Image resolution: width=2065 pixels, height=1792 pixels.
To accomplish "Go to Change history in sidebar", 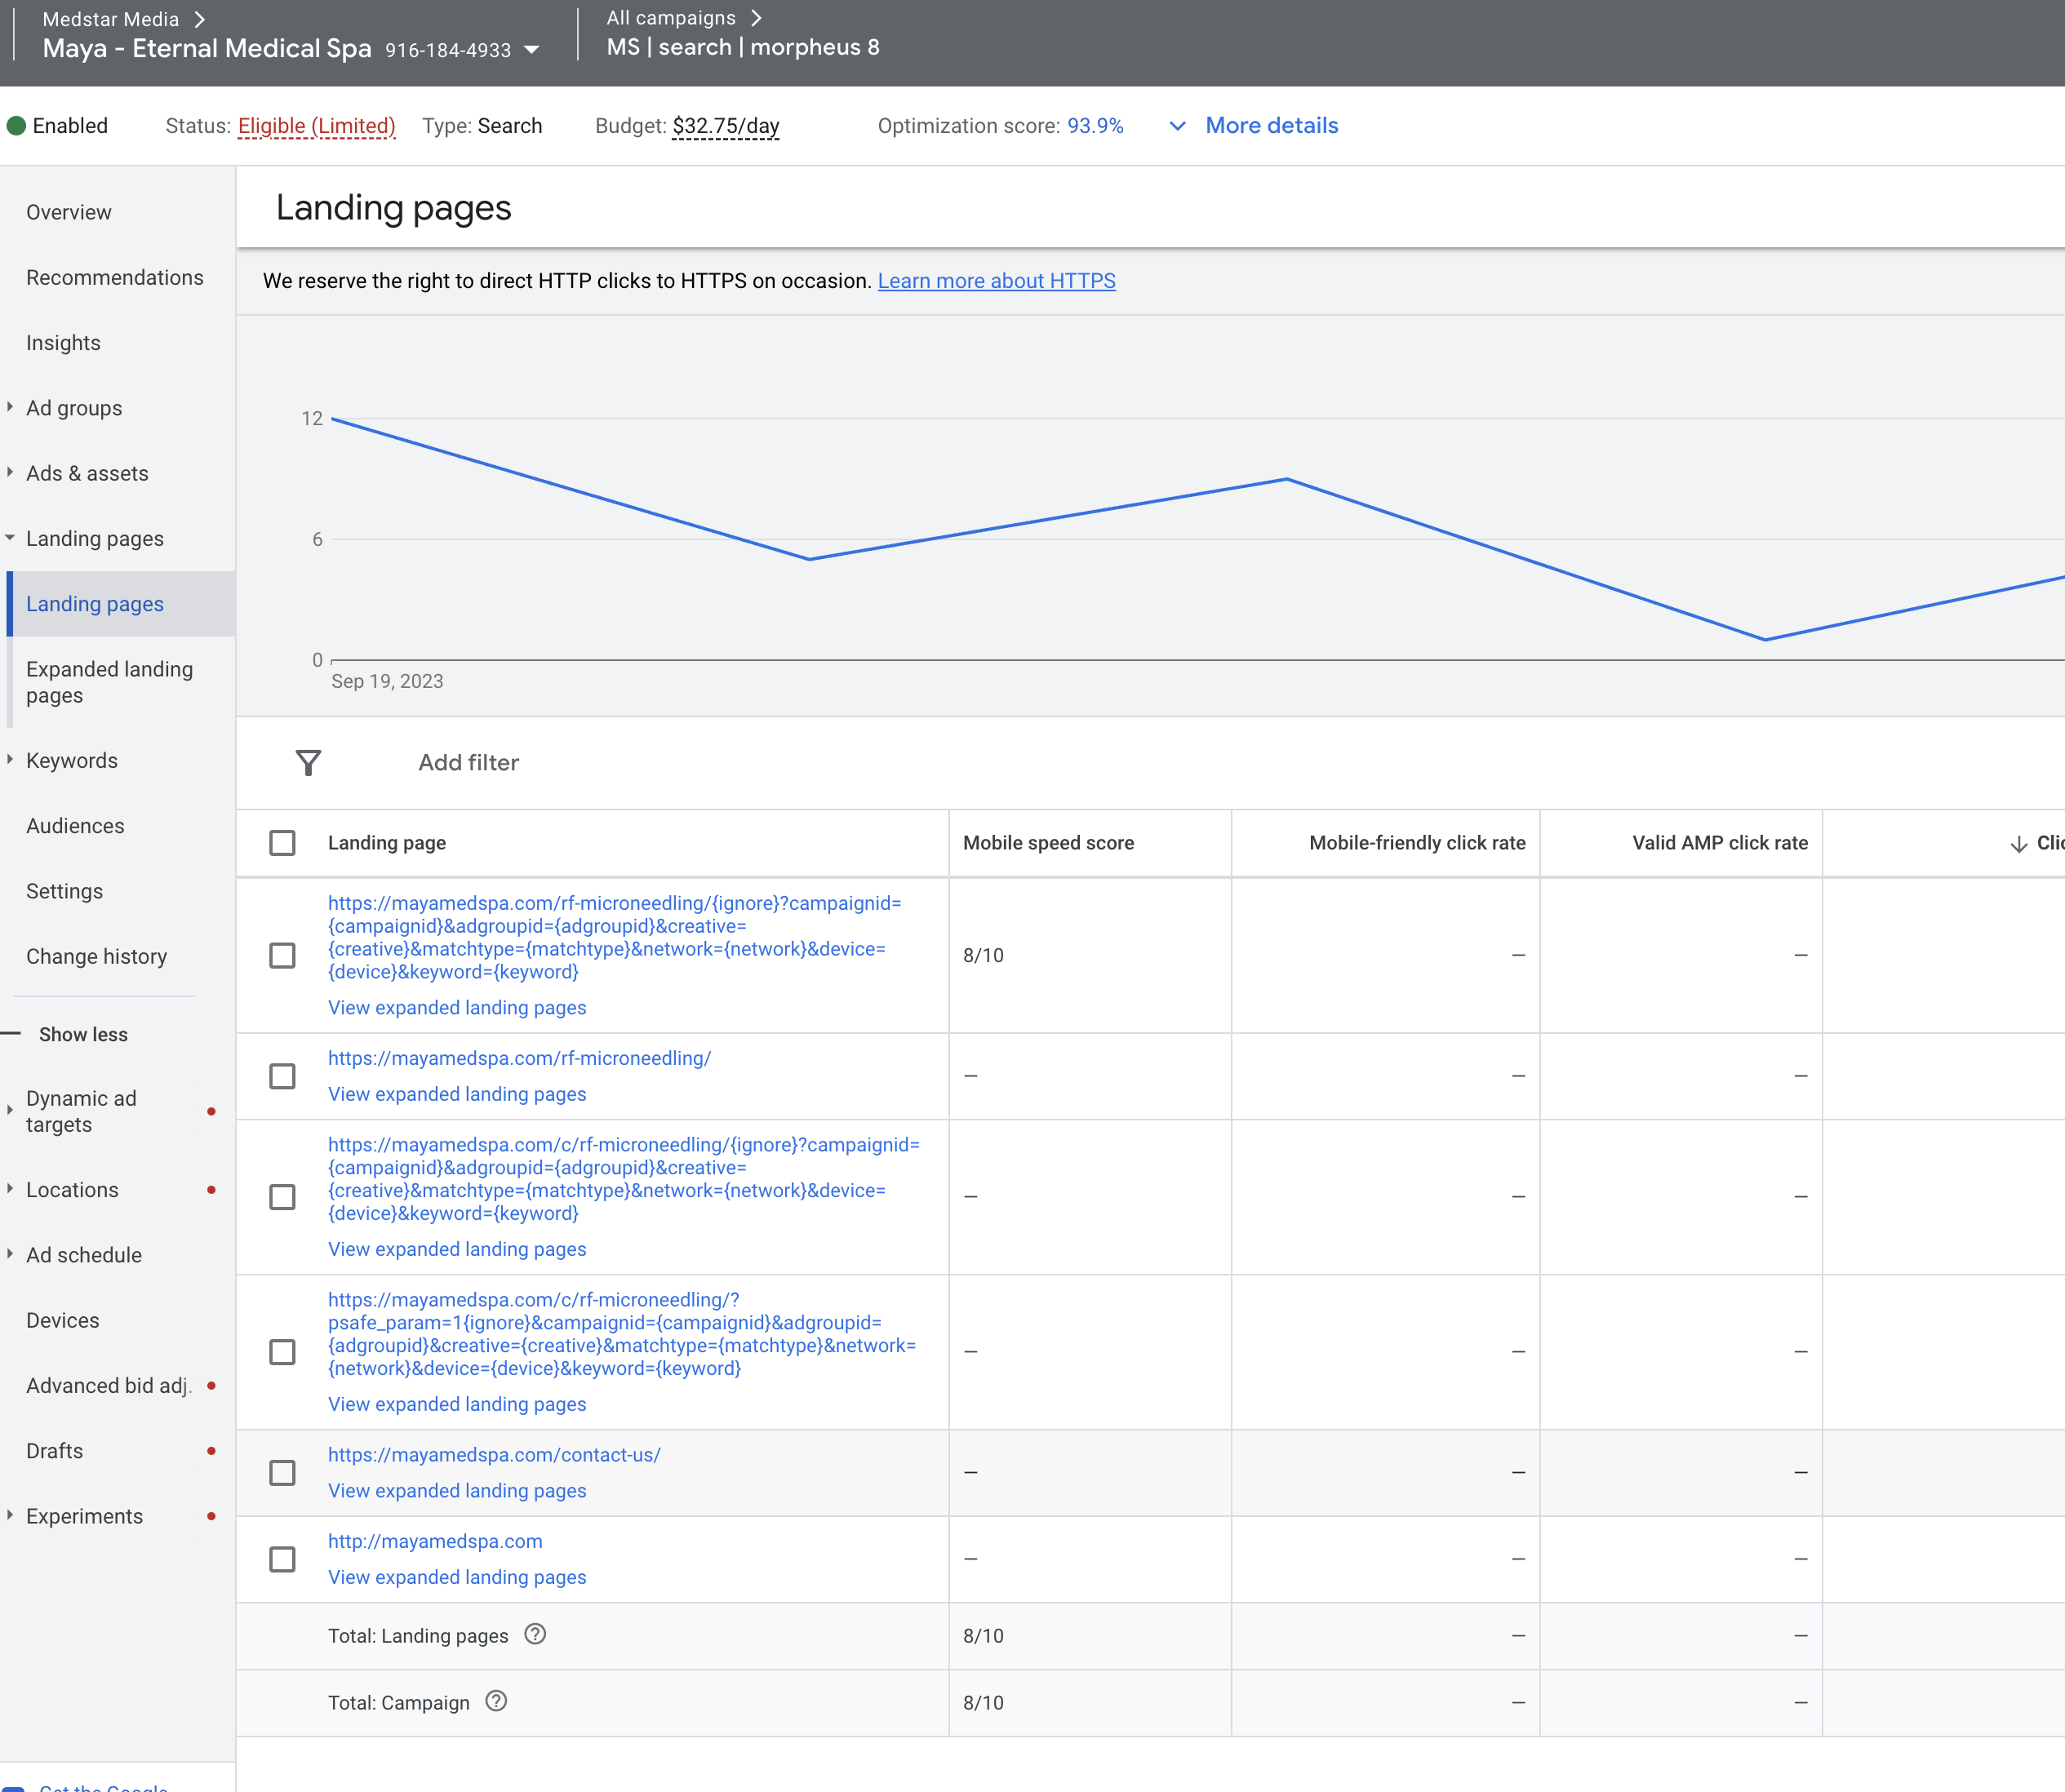I will [96, 956].
